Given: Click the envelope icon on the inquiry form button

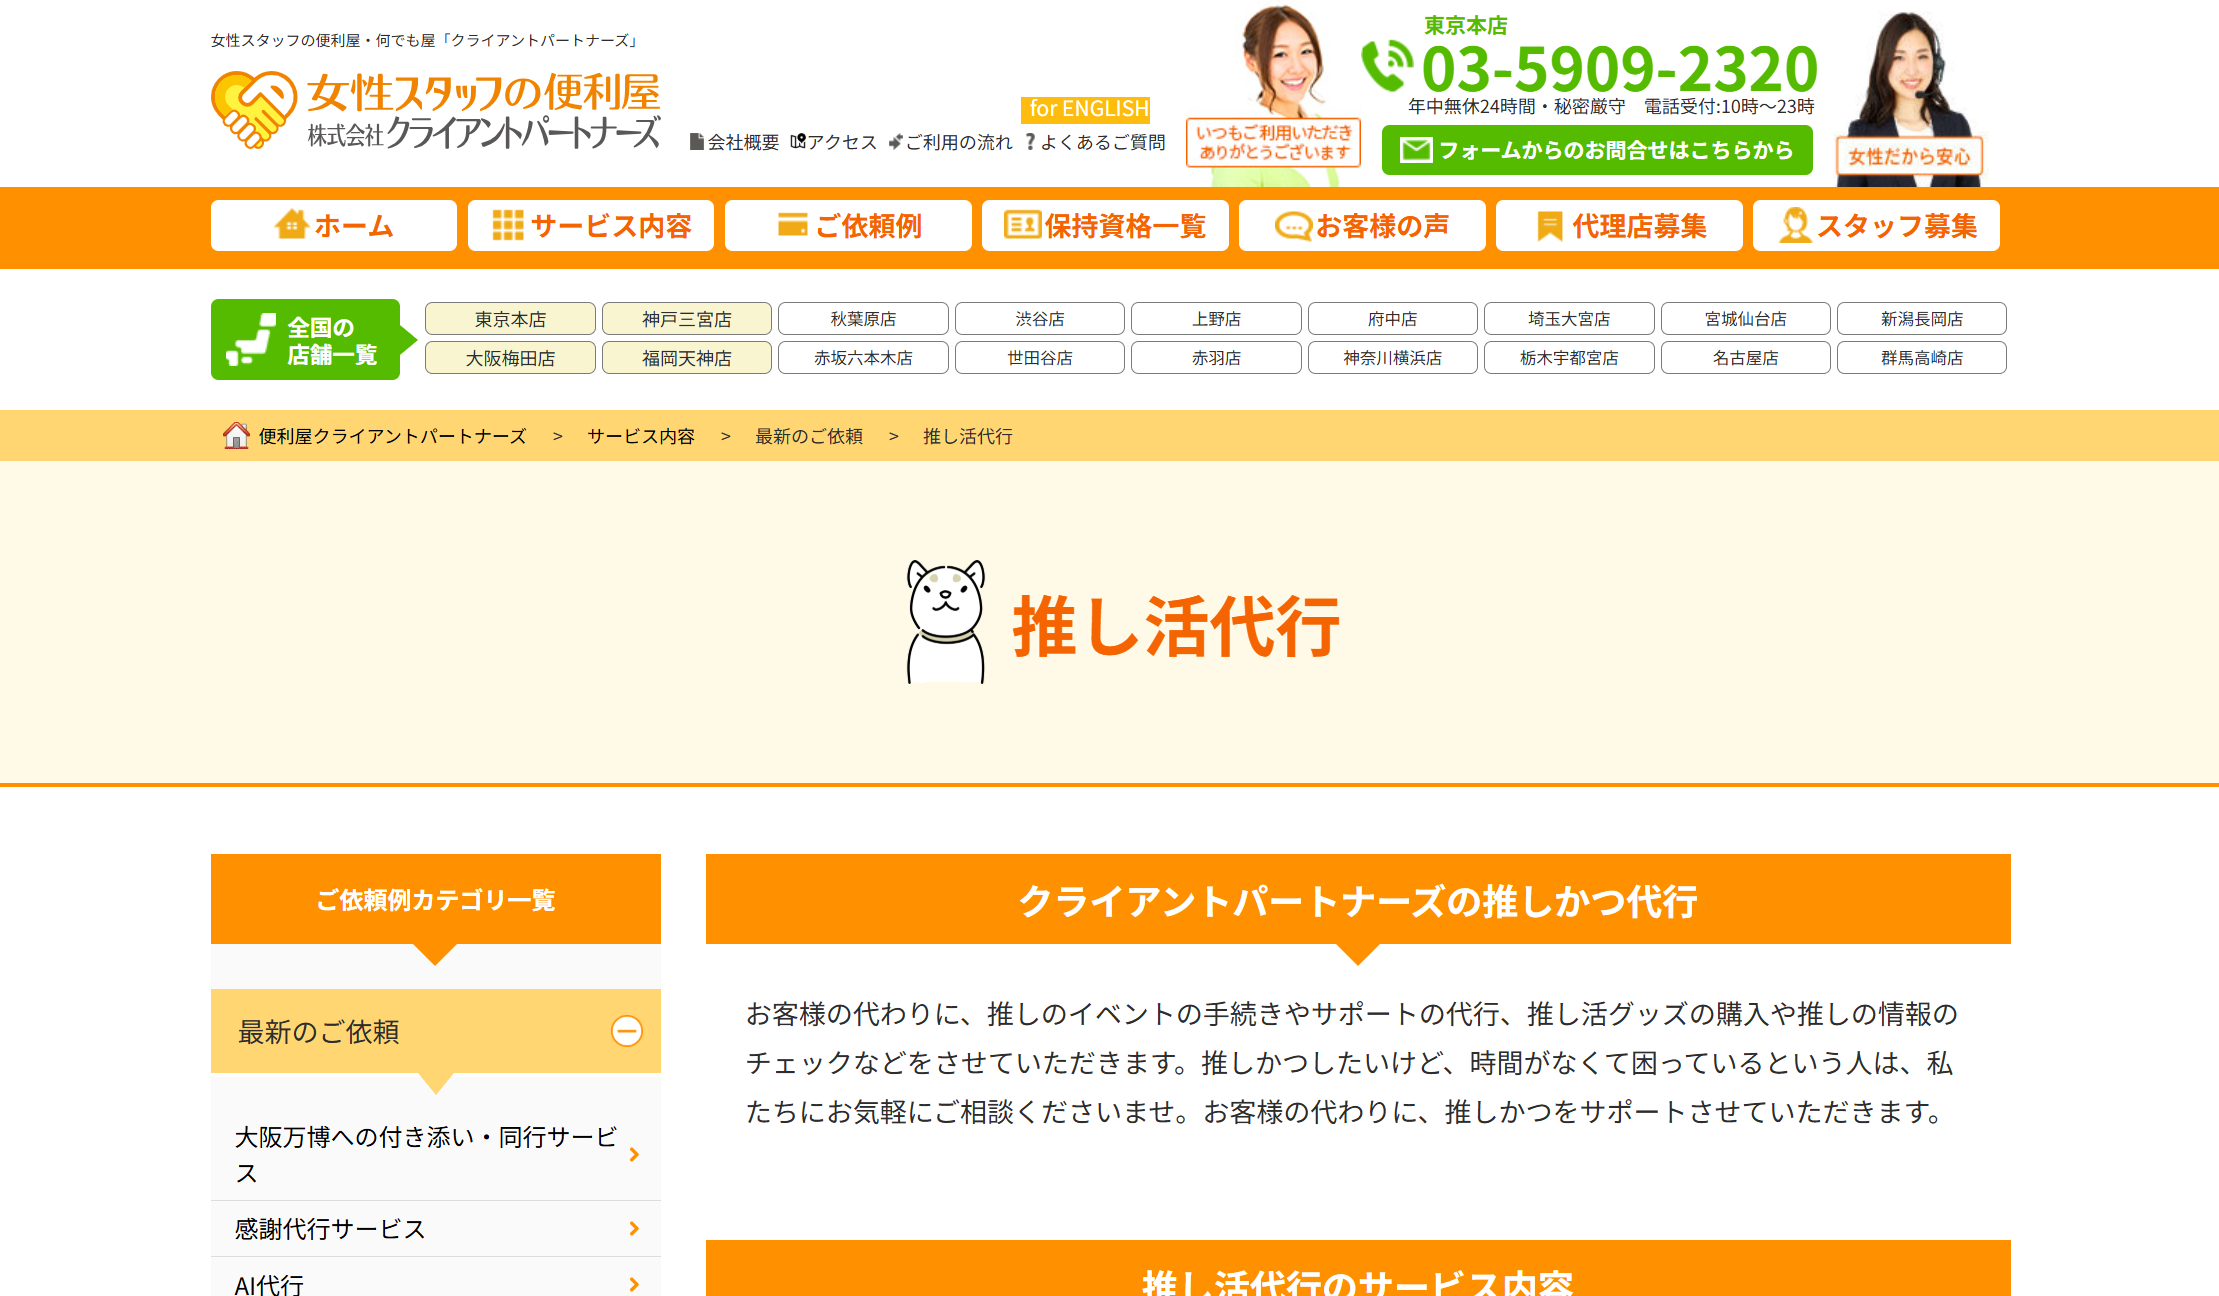Looking at the screenshot, I should click(x=1416, y=150).
